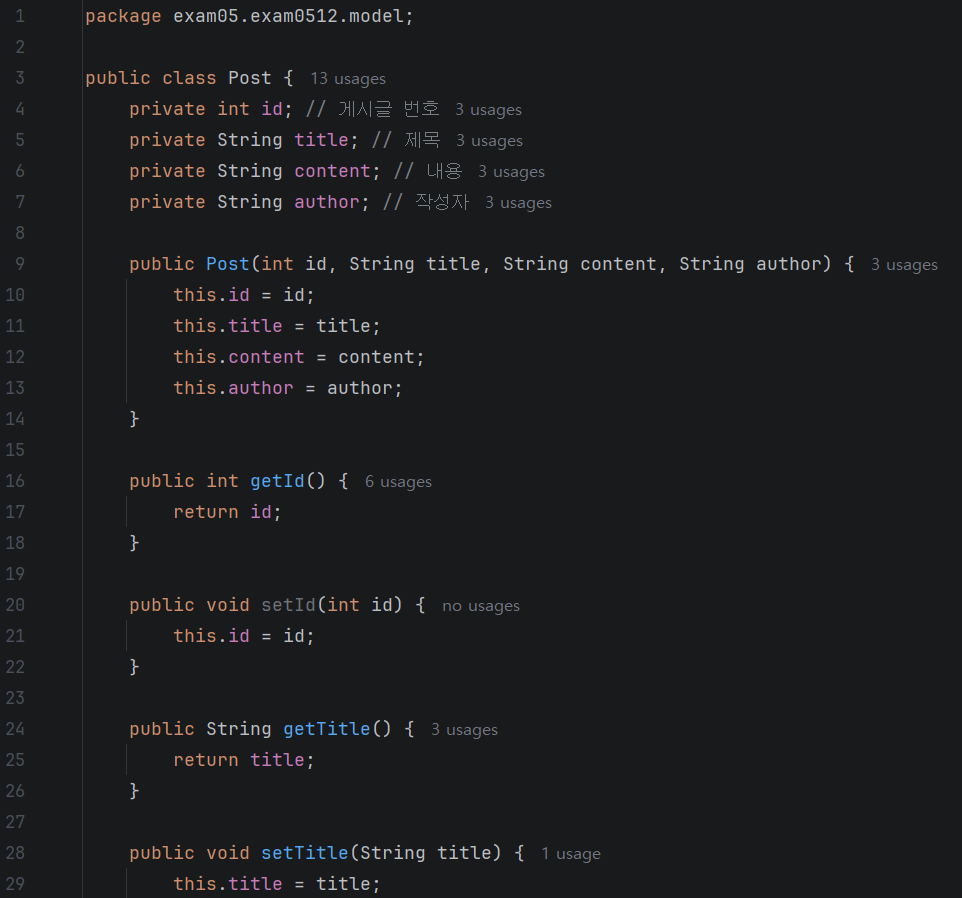
Task: Click the '3 usages' hint for the author field
Action: point(518,202)
